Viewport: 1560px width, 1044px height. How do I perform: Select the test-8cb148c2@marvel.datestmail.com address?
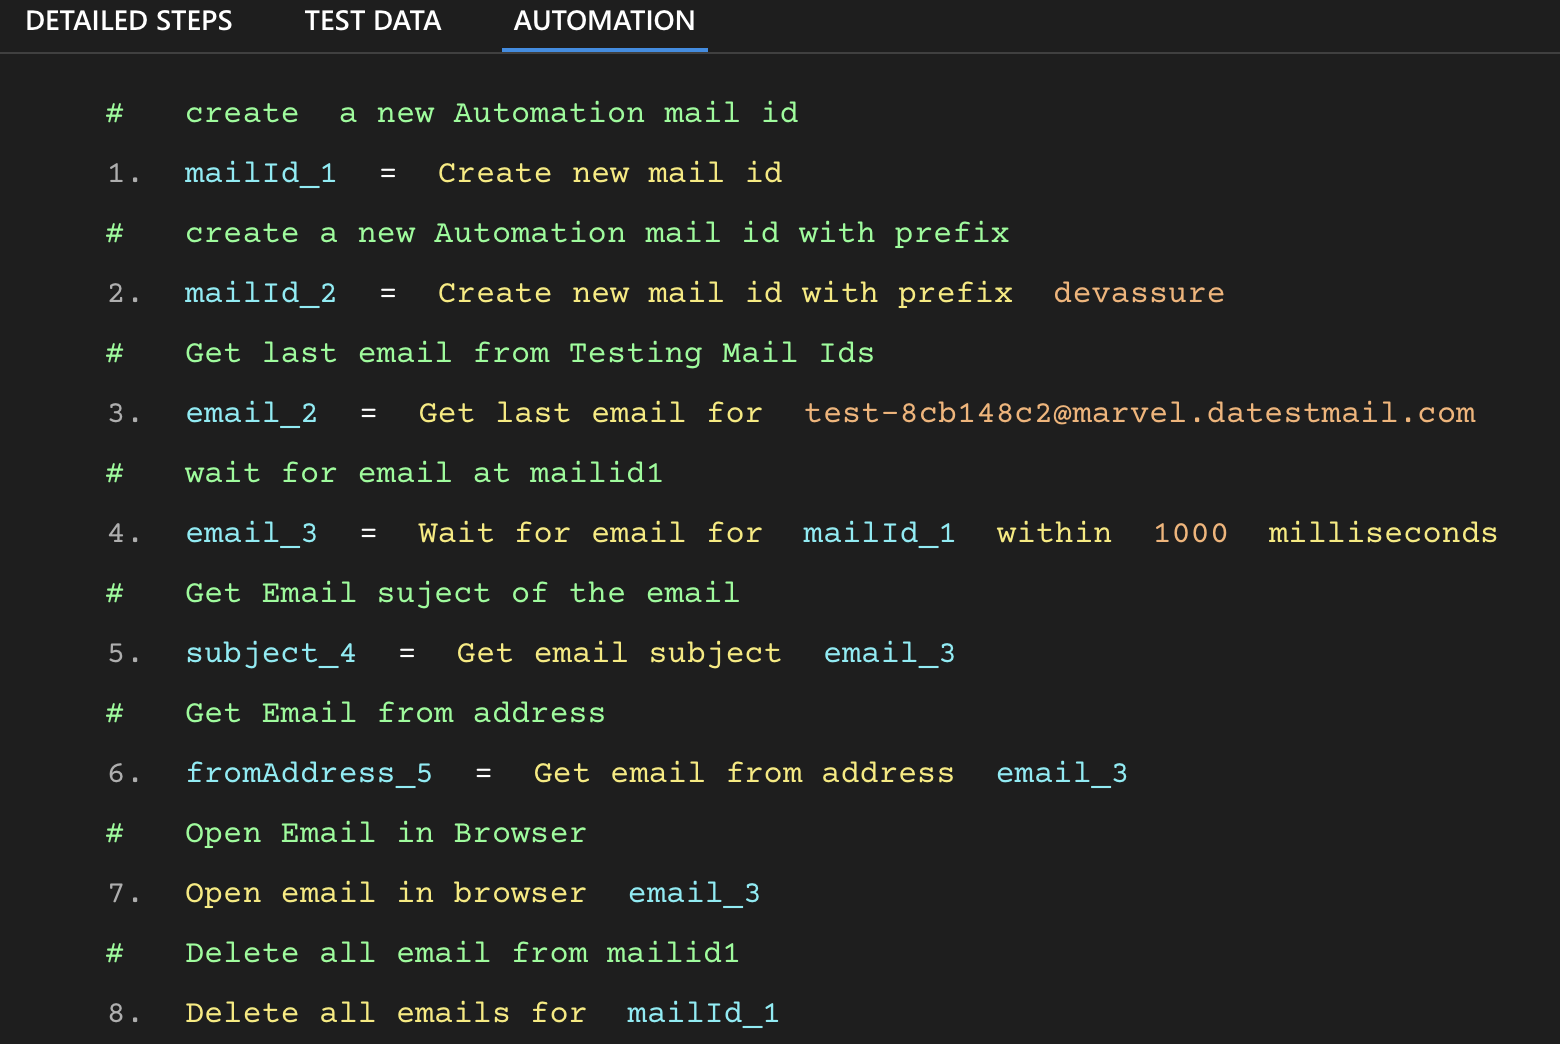[x=1139, y=413]
